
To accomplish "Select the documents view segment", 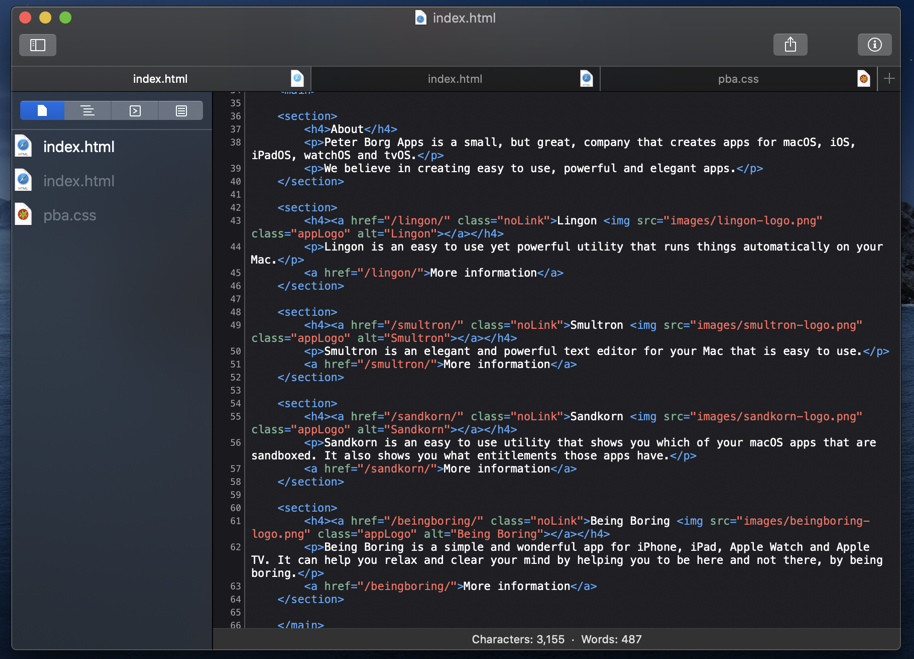I will click(42, 111).
